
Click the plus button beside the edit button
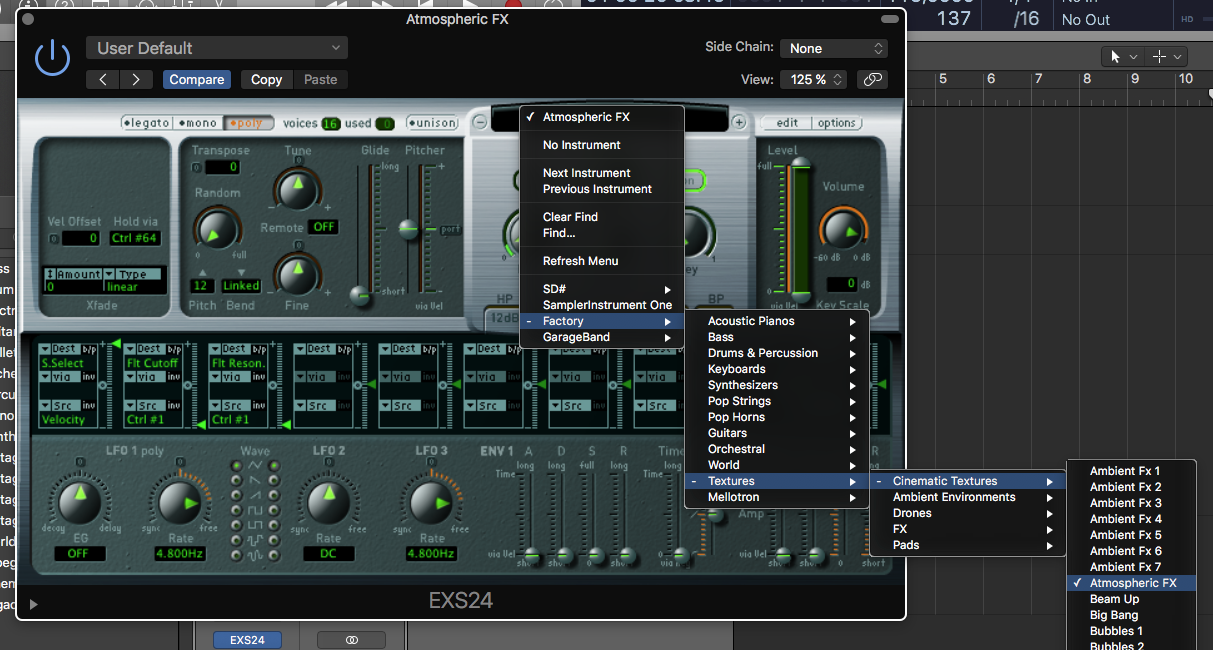(x=739, y=123)
